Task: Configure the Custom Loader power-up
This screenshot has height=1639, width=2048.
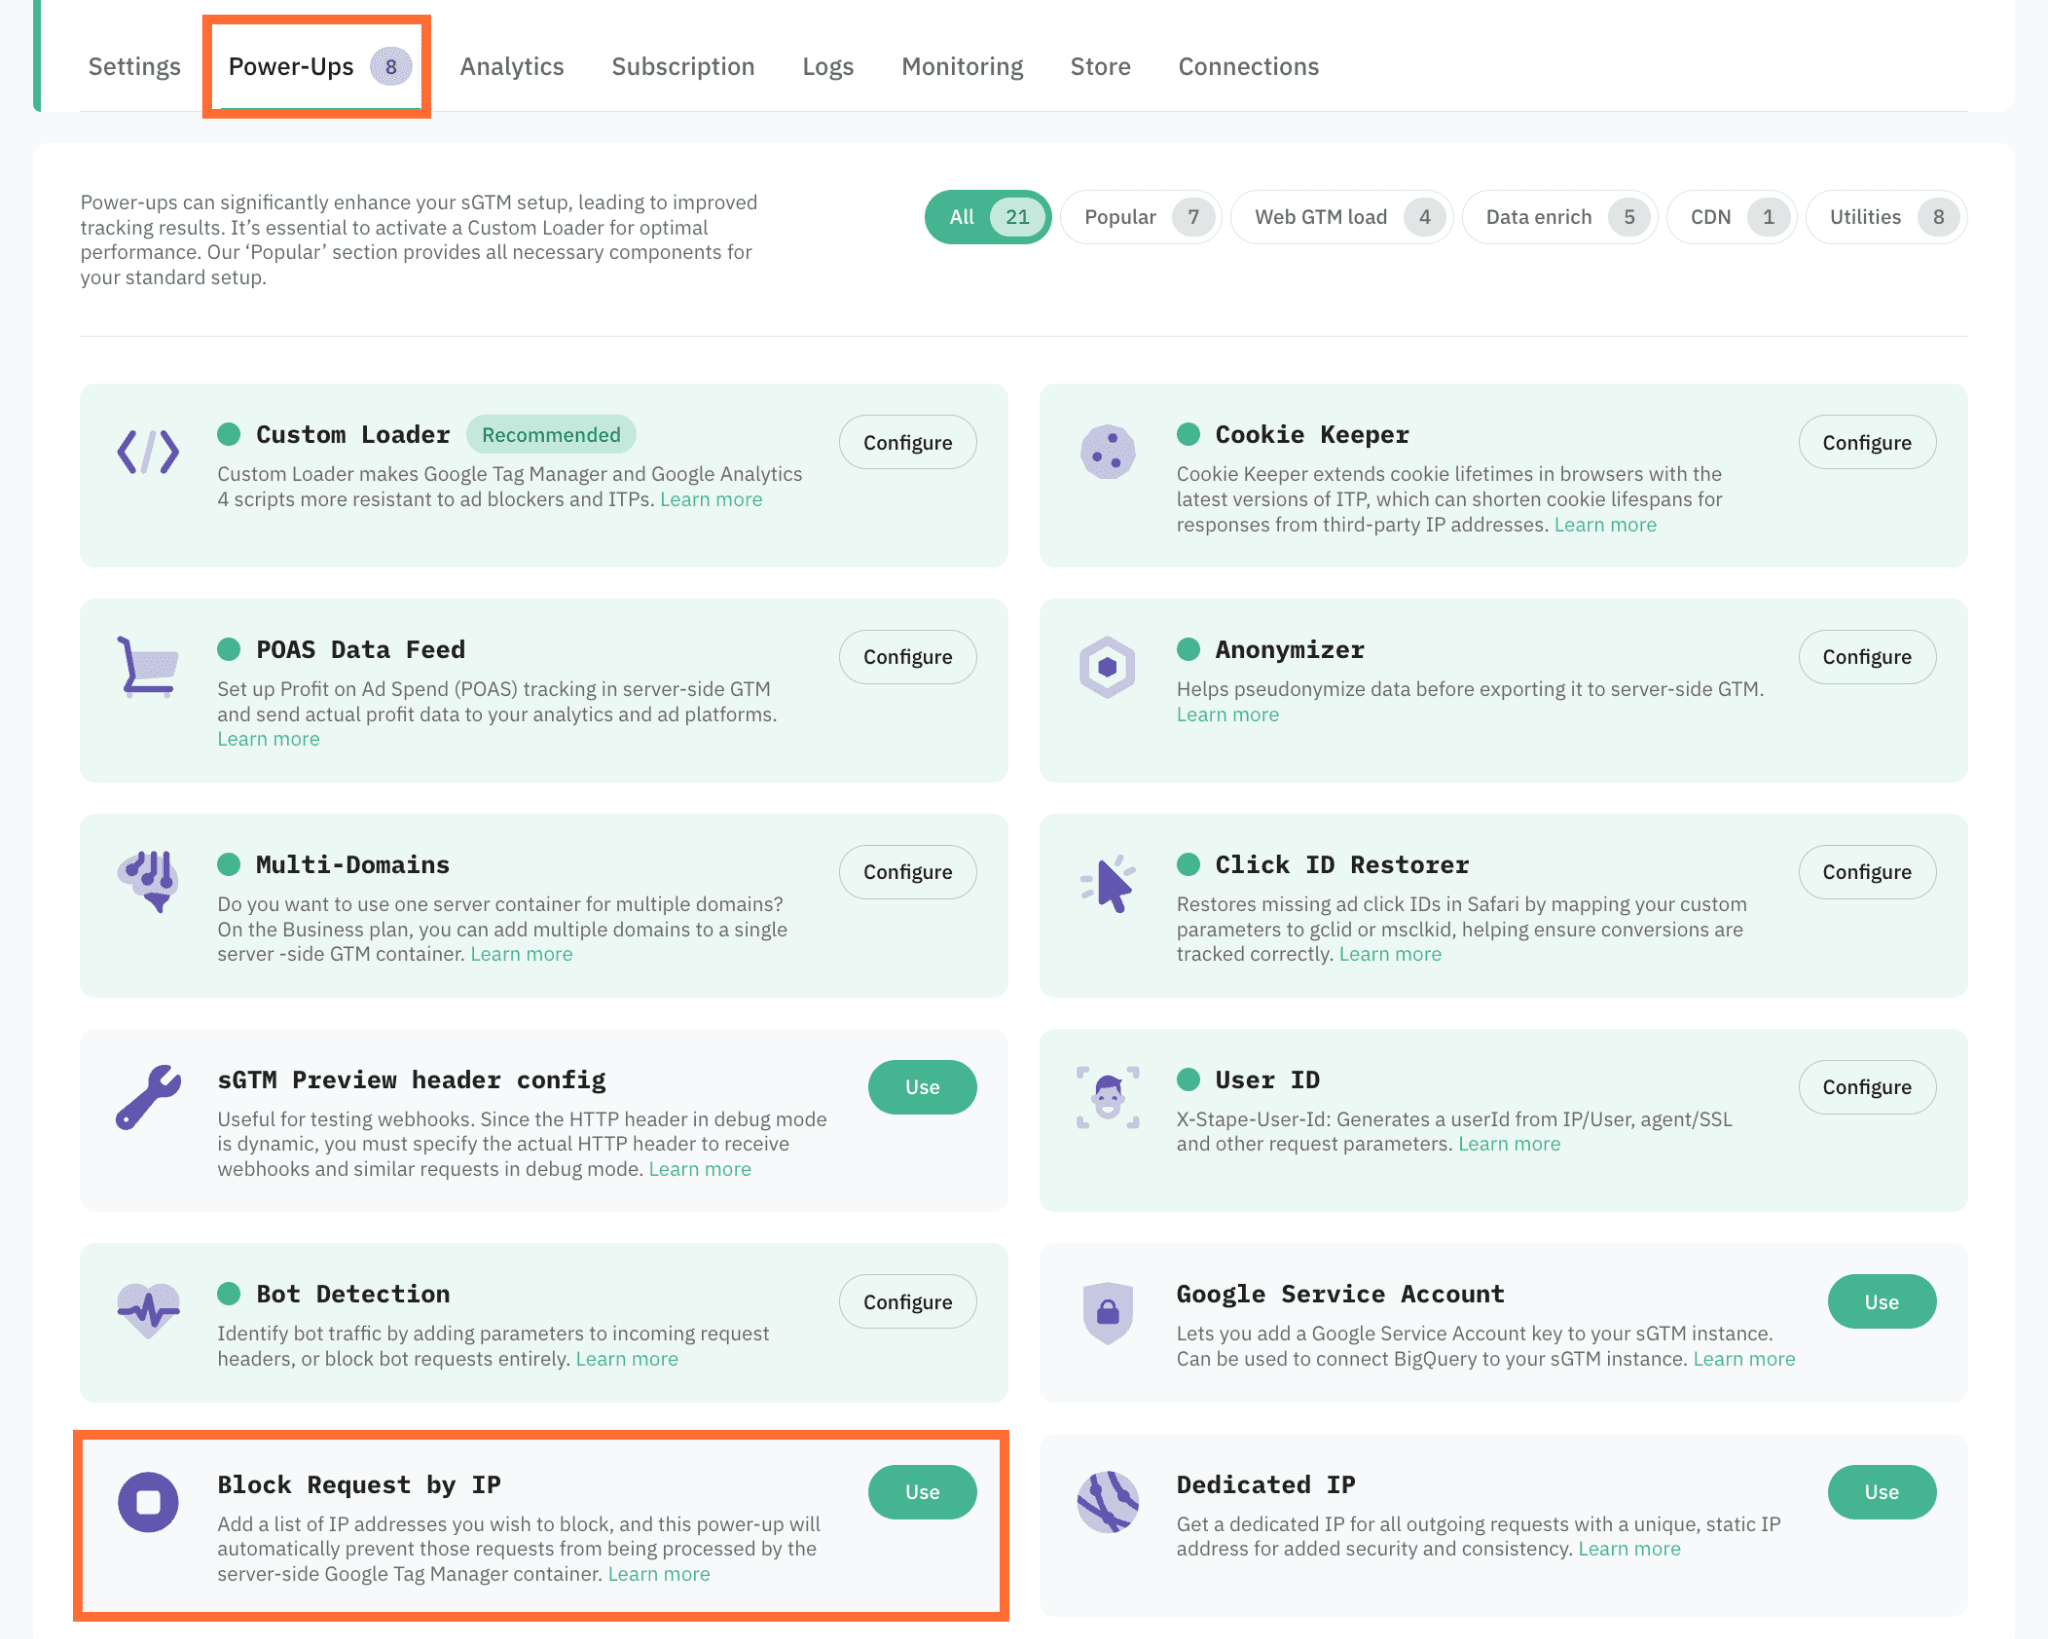Action: 907,442
